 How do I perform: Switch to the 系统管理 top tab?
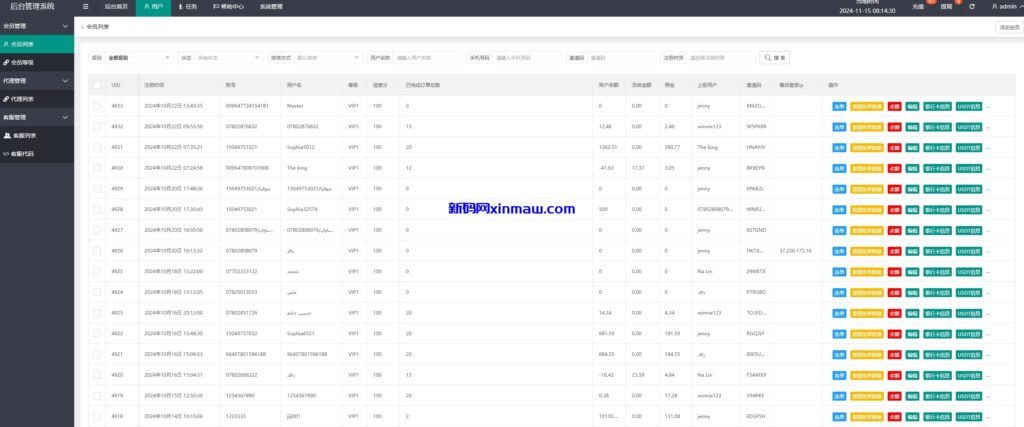(x=271, y=6)
